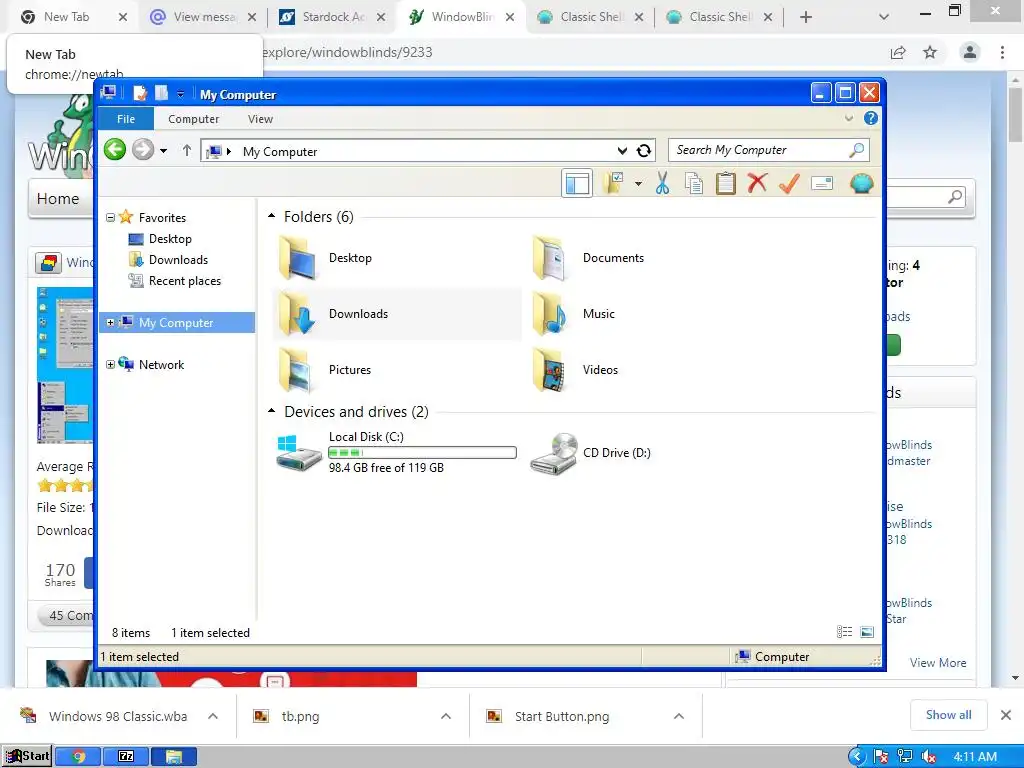Image resolution: width=1024 pixels, height=768 pixels.
Task: Open the Computer ribbon tab
Action: point(193,119)
